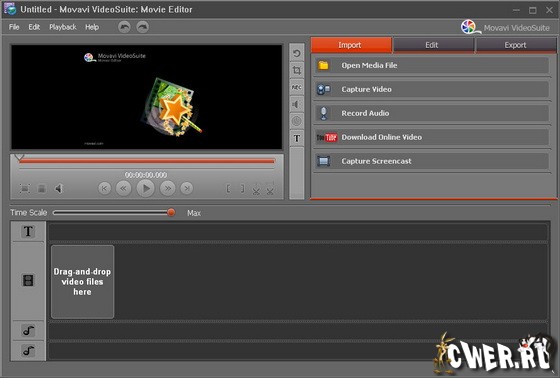560x378 pixels.
Task: Open the Playback menu
Action: [63, 27]
